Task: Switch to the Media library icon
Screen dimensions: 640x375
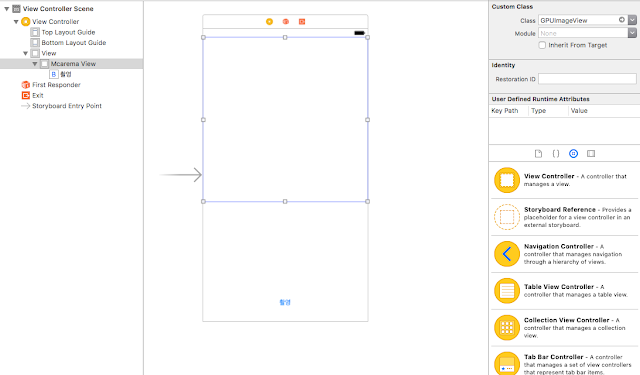Action: [591, 153]
